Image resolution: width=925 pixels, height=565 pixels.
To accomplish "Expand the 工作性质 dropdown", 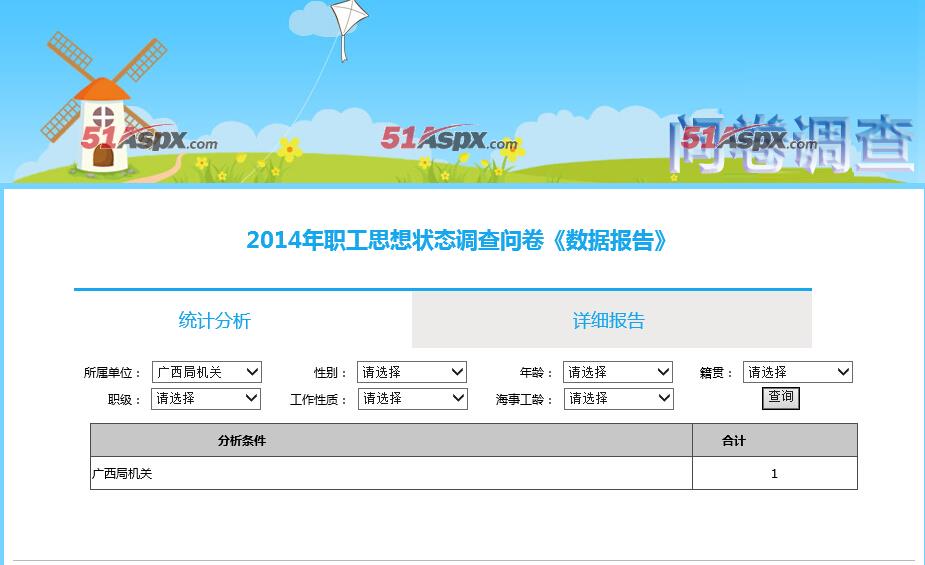I will (x=413, y=399).
